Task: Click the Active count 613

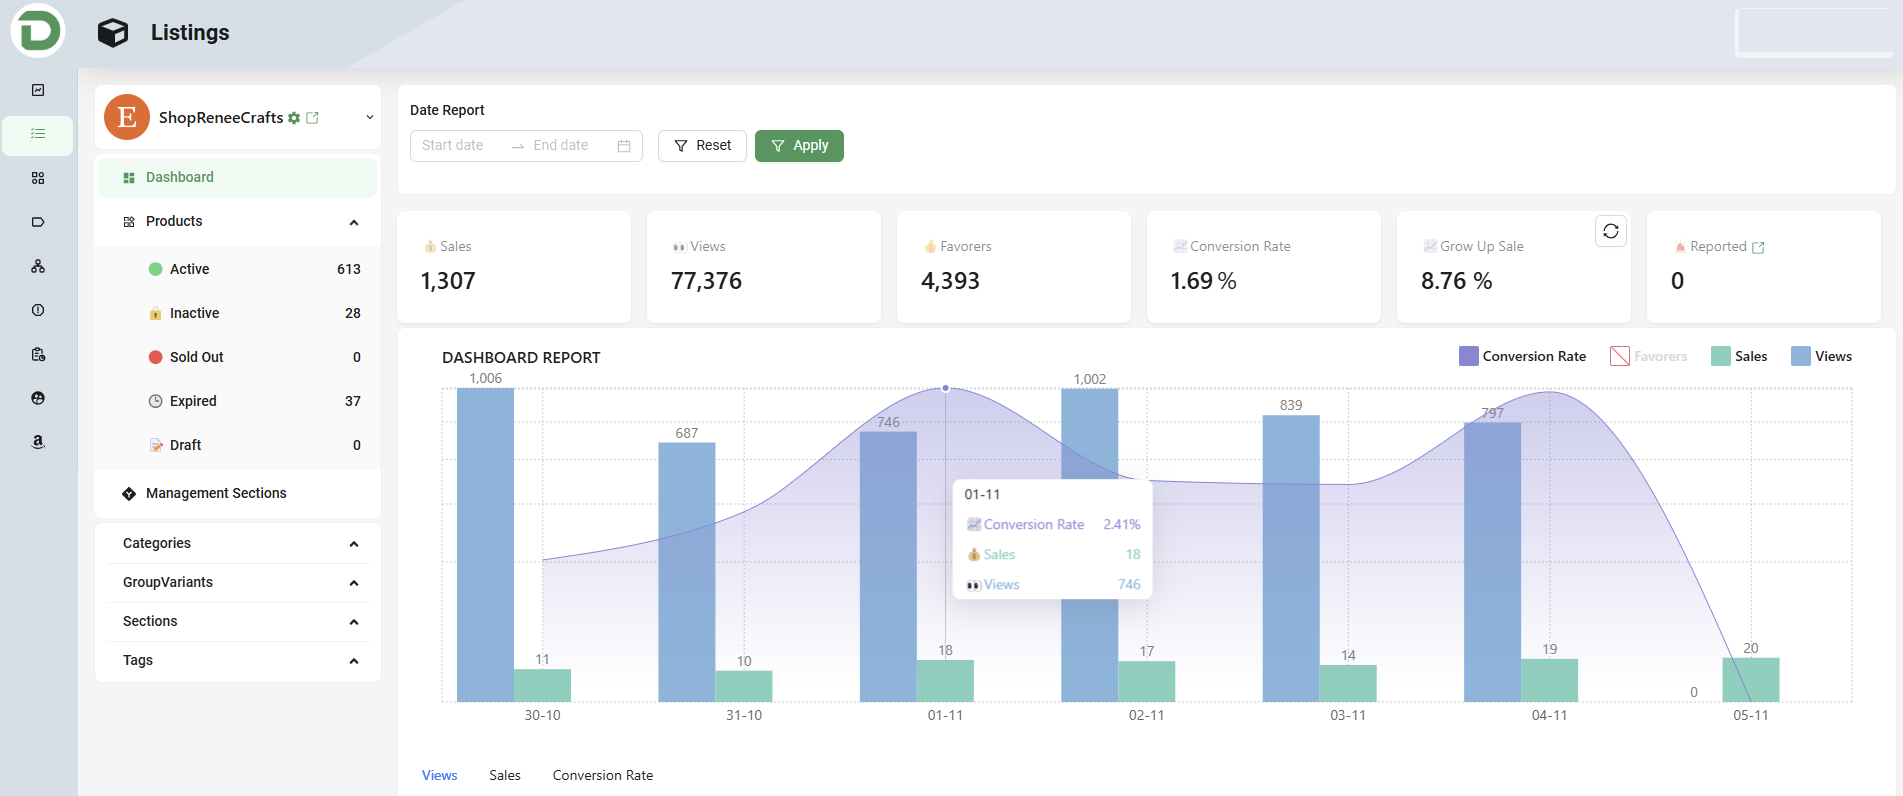Action: pos(349,269)
